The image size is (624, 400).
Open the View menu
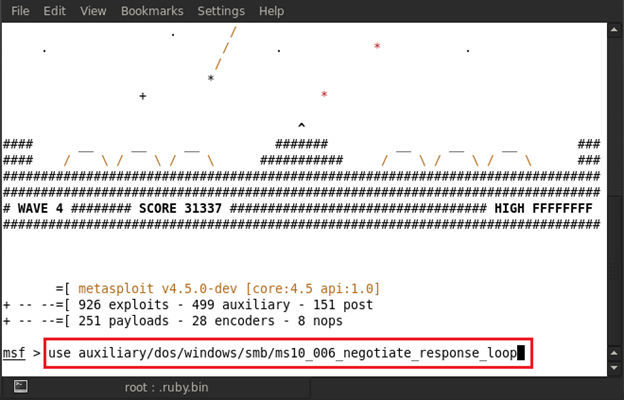[x=92, y=11]
